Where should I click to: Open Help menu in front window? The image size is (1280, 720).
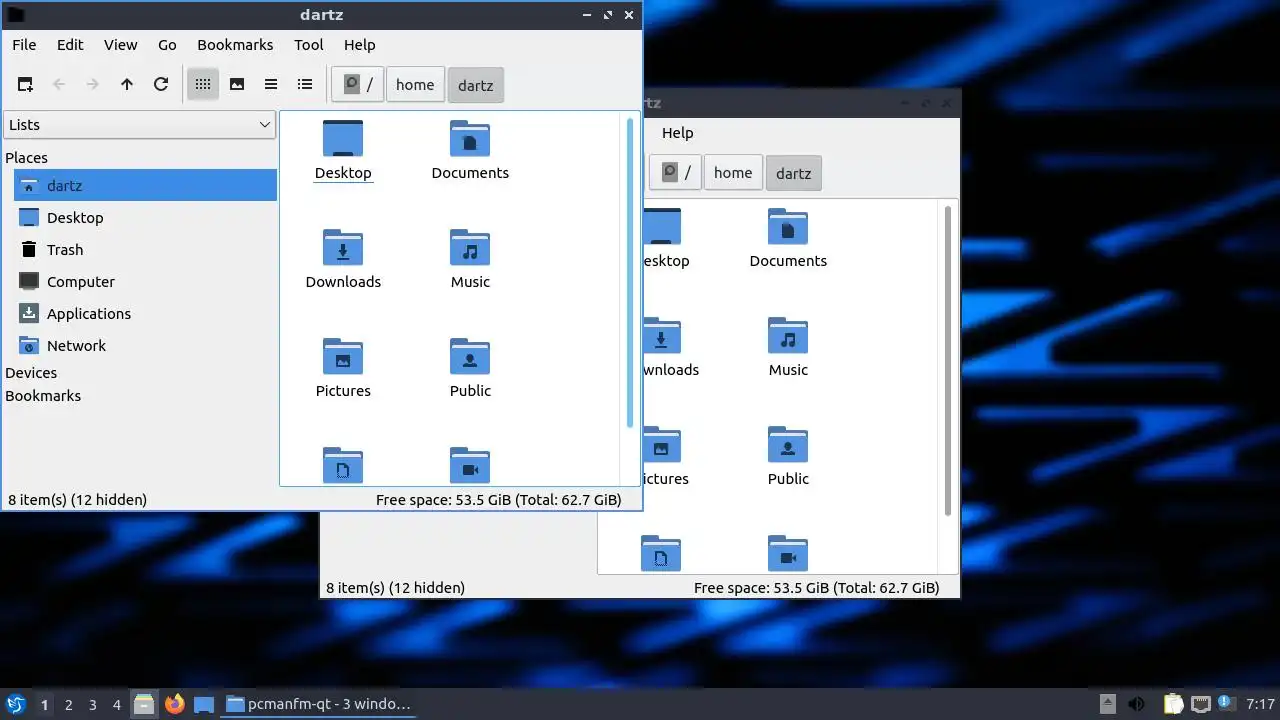click(360, 45)
